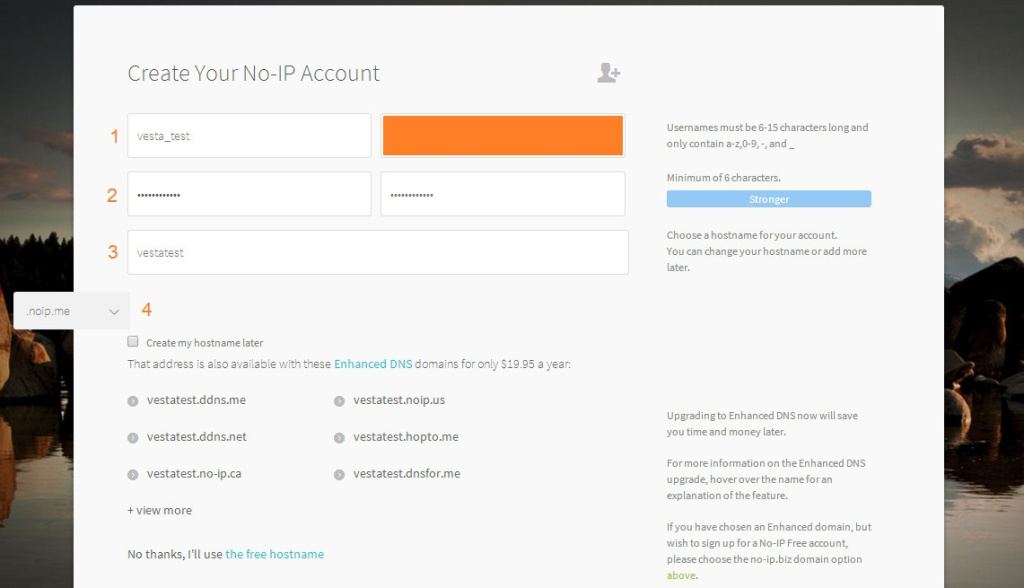The image size is (1024, 588).
Task: Select the circle icon next to vestatest.ddns.me
Action: pos(133,401)
